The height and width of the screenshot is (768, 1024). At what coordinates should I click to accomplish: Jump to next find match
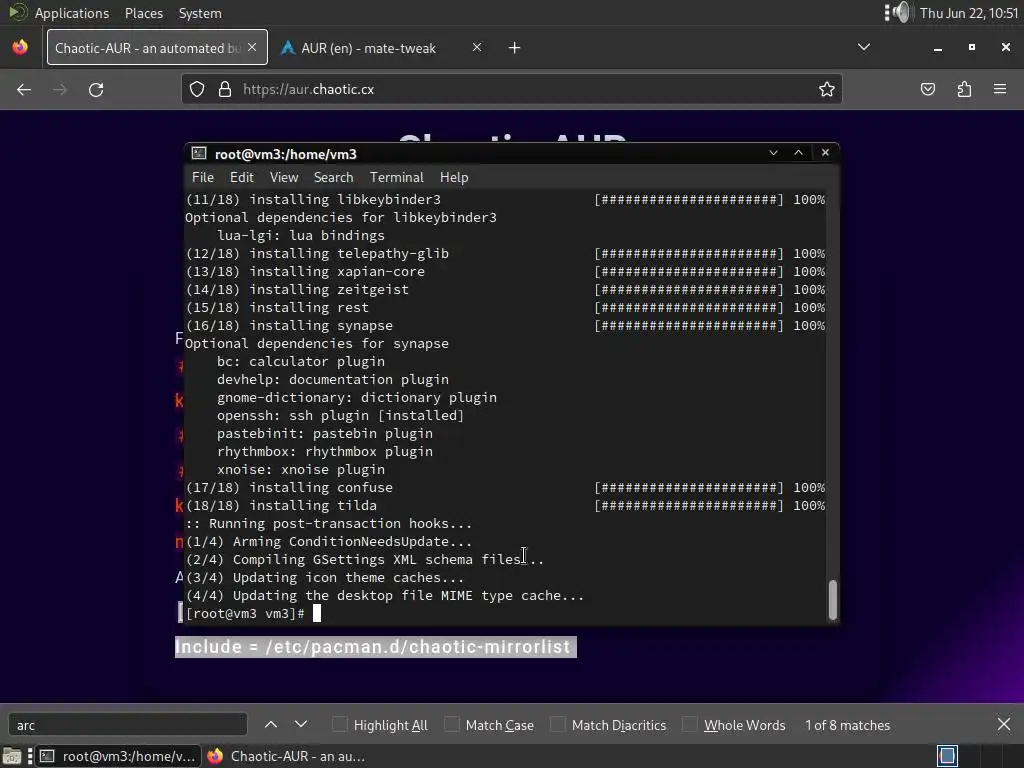[x=301, y=724]
